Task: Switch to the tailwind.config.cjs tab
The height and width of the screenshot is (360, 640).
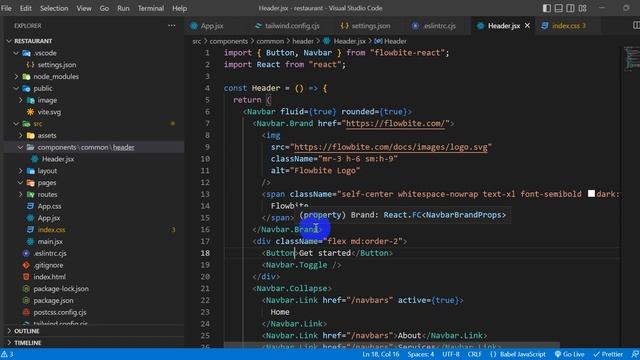Action: pos(287,26)
